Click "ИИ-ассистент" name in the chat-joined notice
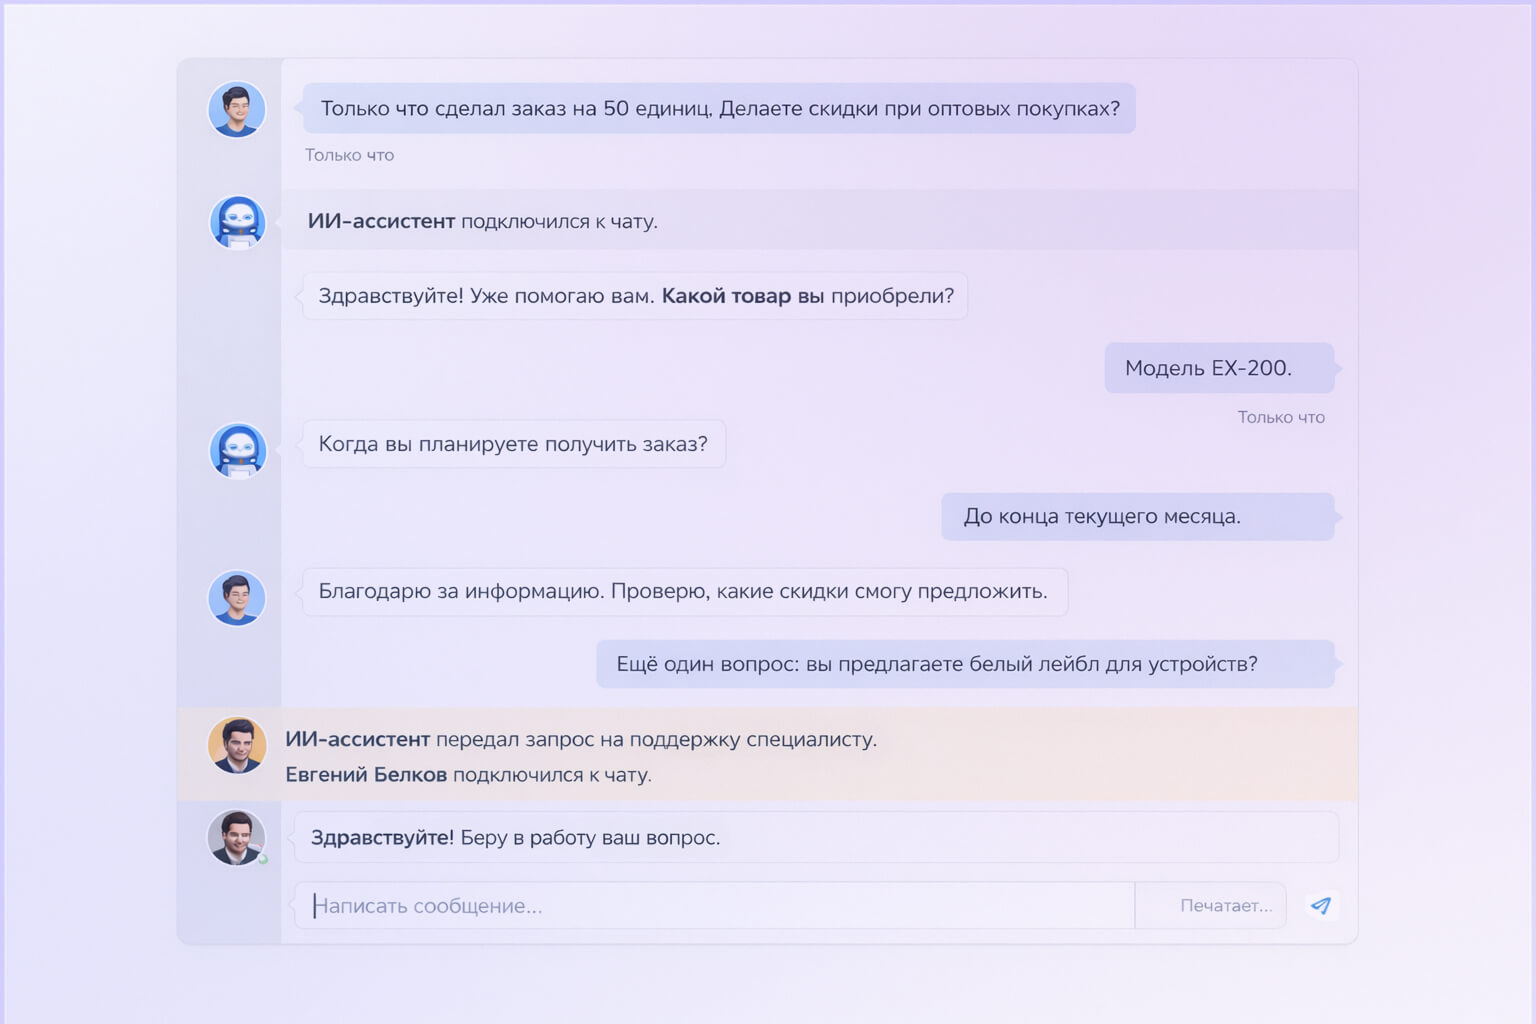 381,221
